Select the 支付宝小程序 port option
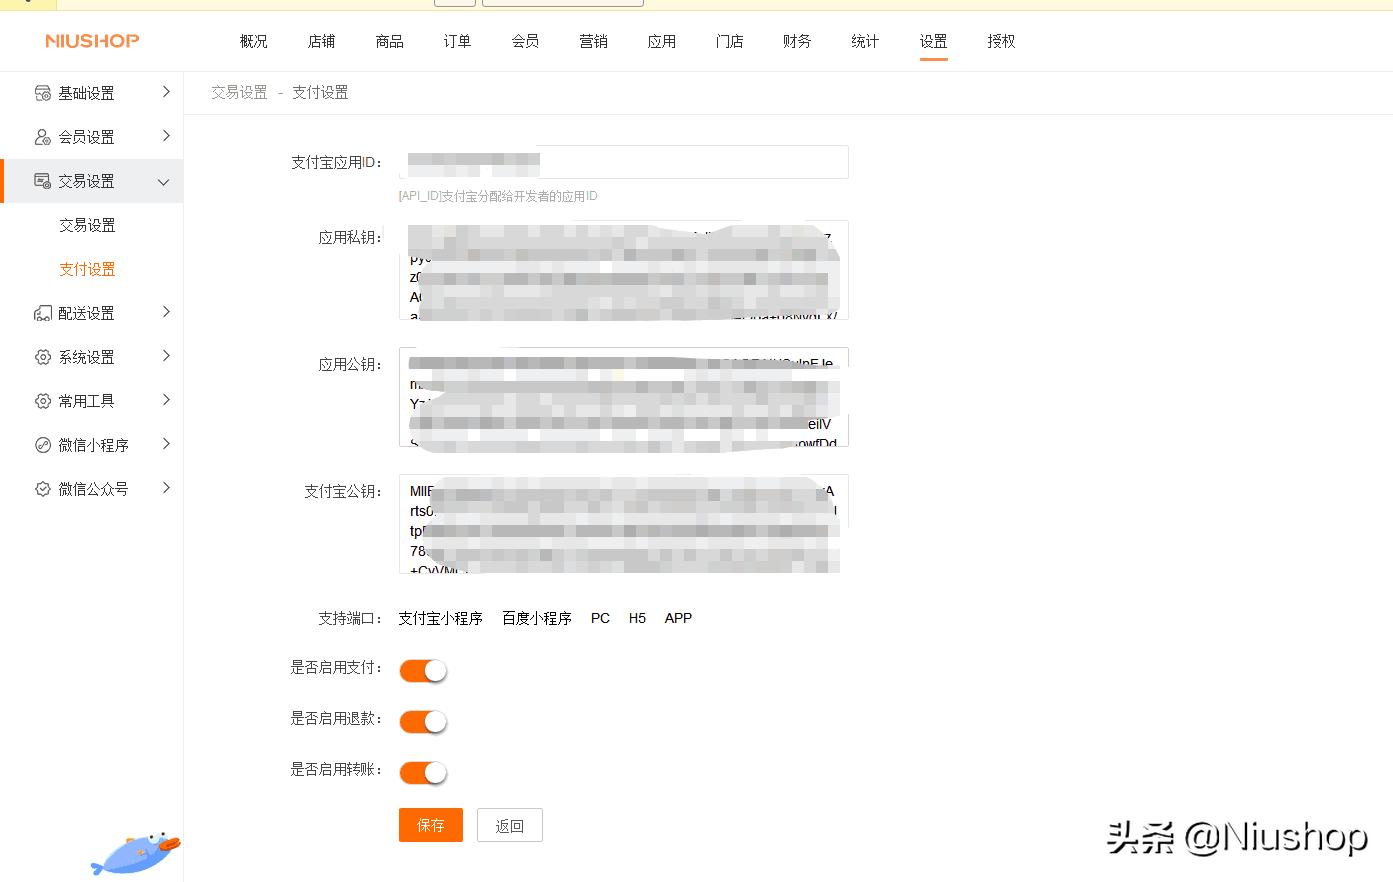Image resolution: width=1393 pixels, height=882 pixels. coord(440,618)
